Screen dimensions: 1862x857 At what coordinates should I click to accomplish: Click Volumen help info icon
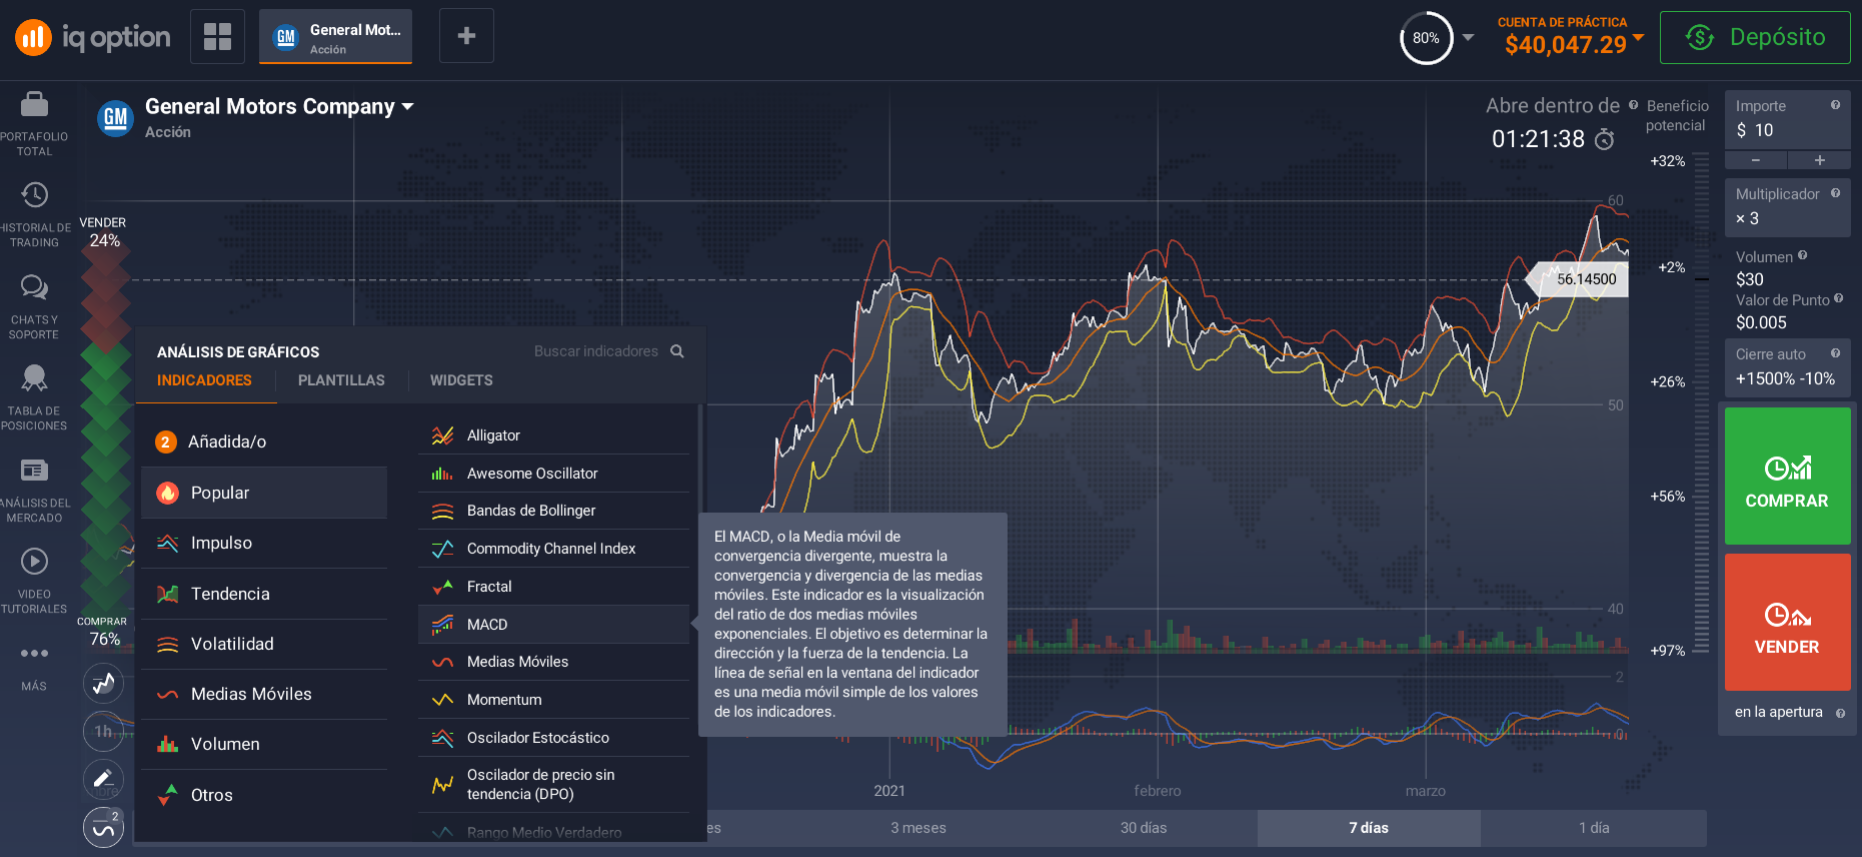coord(1802,256)
